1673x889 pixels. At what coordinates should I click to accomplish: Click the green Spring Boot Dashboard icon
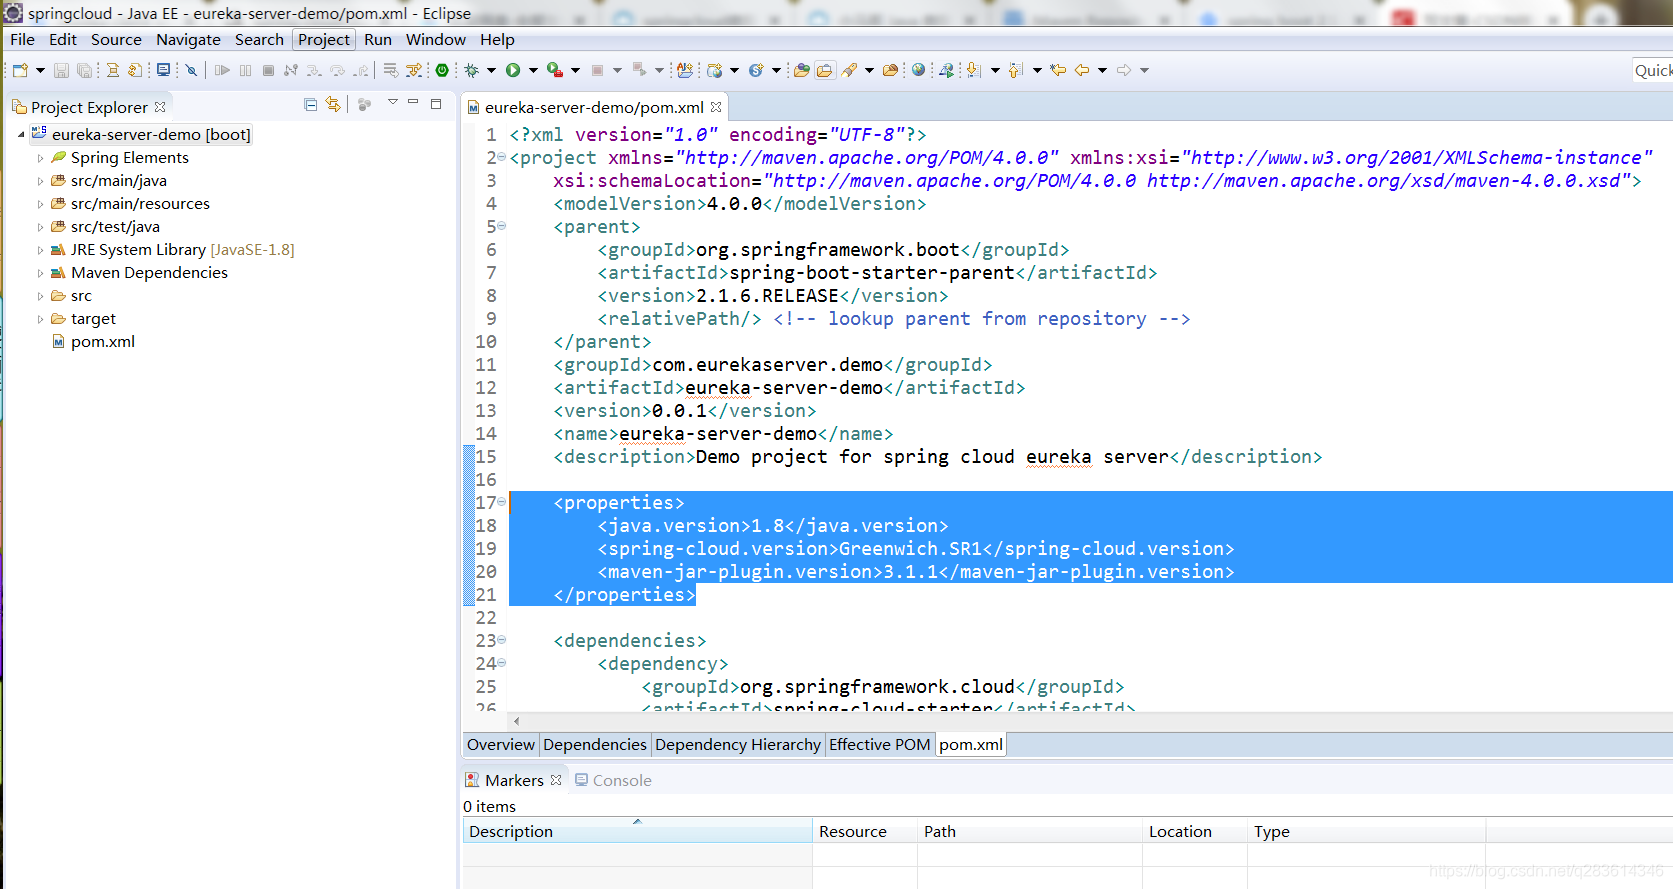pyautogui.click(x=442, y=70)
